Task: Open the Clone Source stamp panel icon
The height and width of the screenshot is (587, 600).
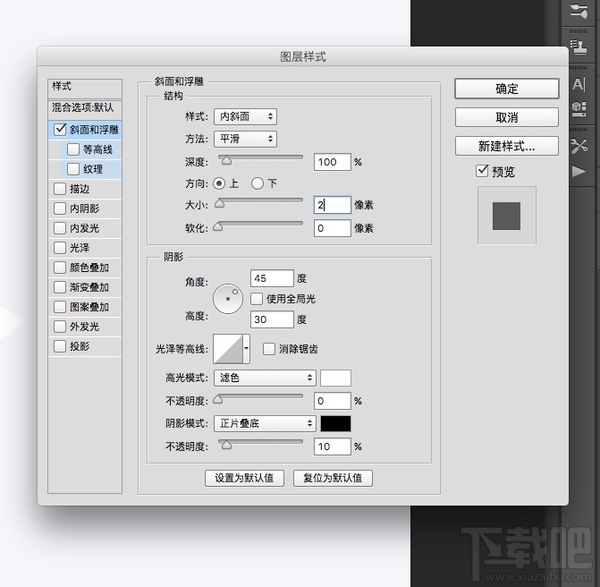Action: 579,47
